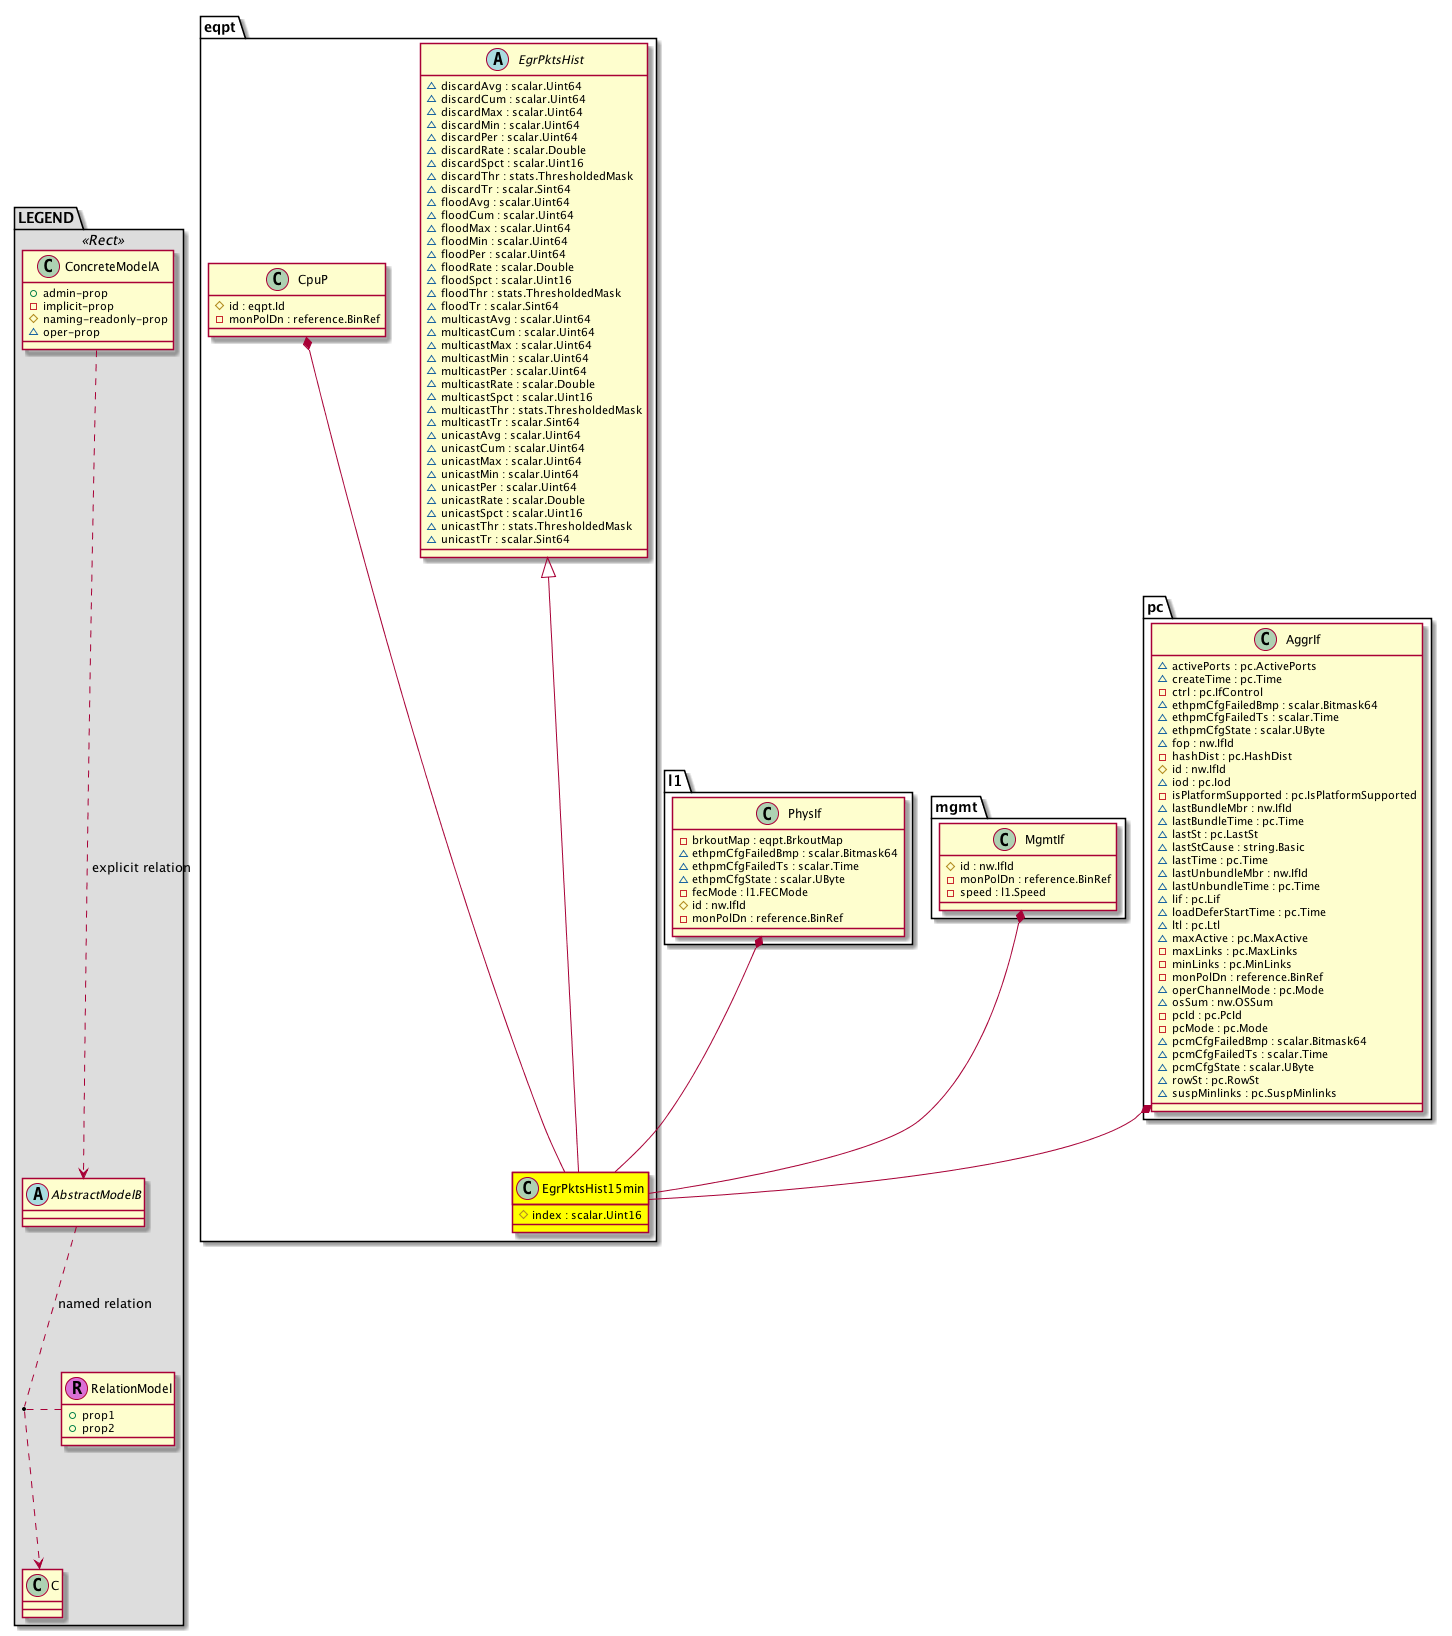Select the pc package tab

click(1155, 607)
